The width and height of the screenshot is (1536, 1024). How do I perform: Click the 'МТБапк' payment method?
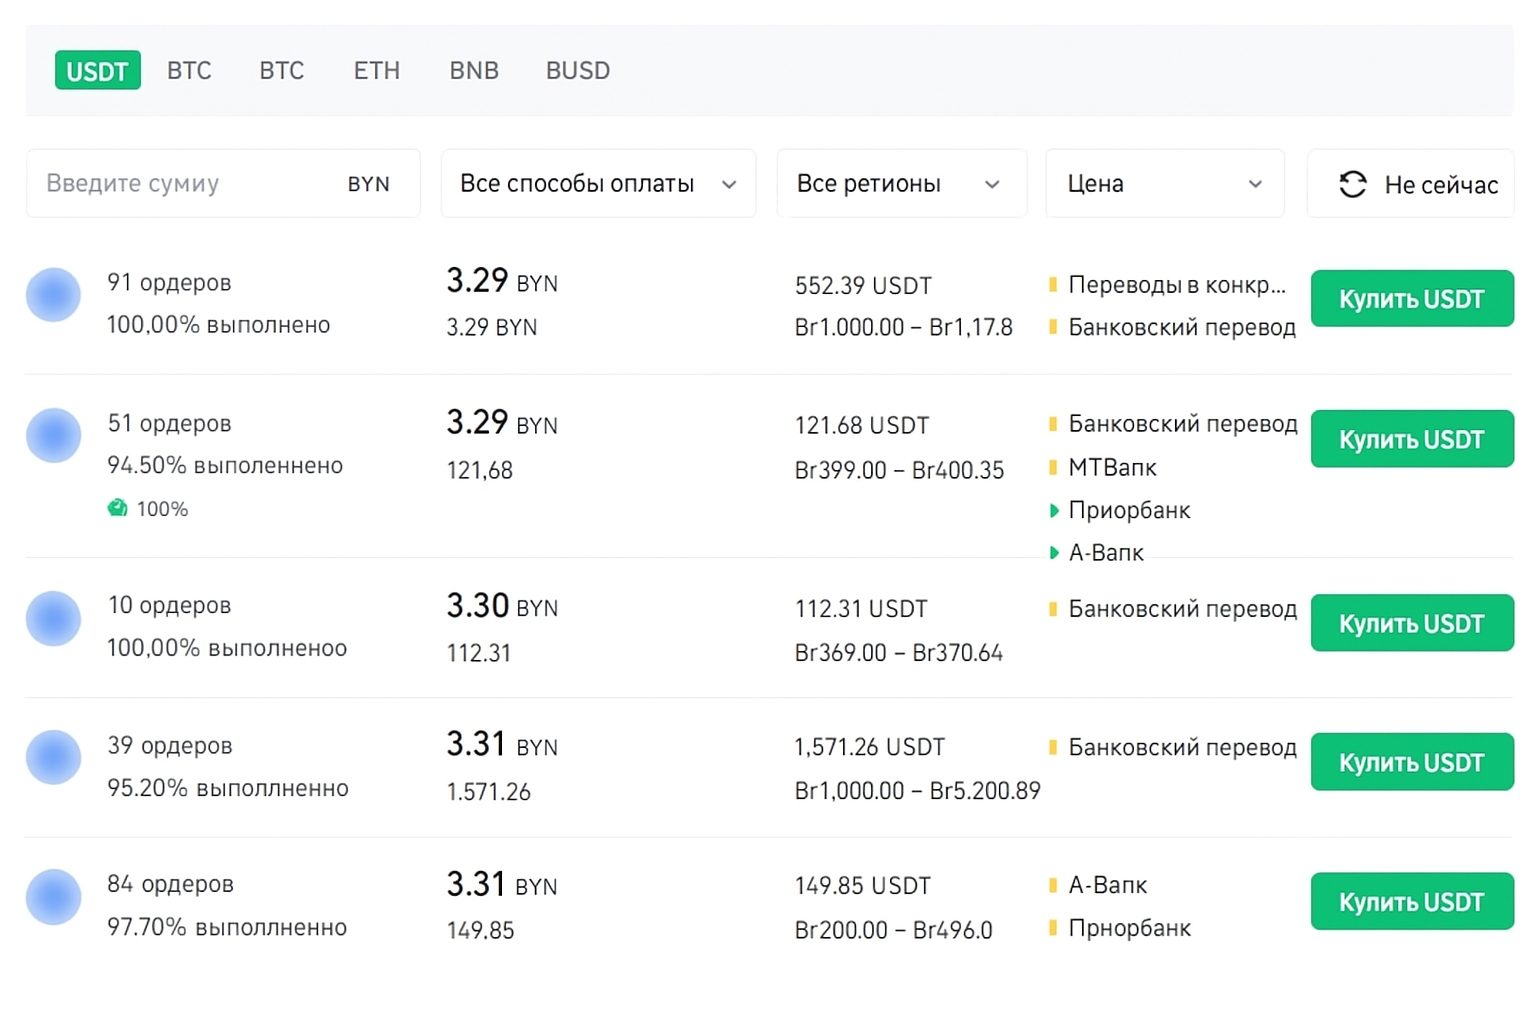1112,467
